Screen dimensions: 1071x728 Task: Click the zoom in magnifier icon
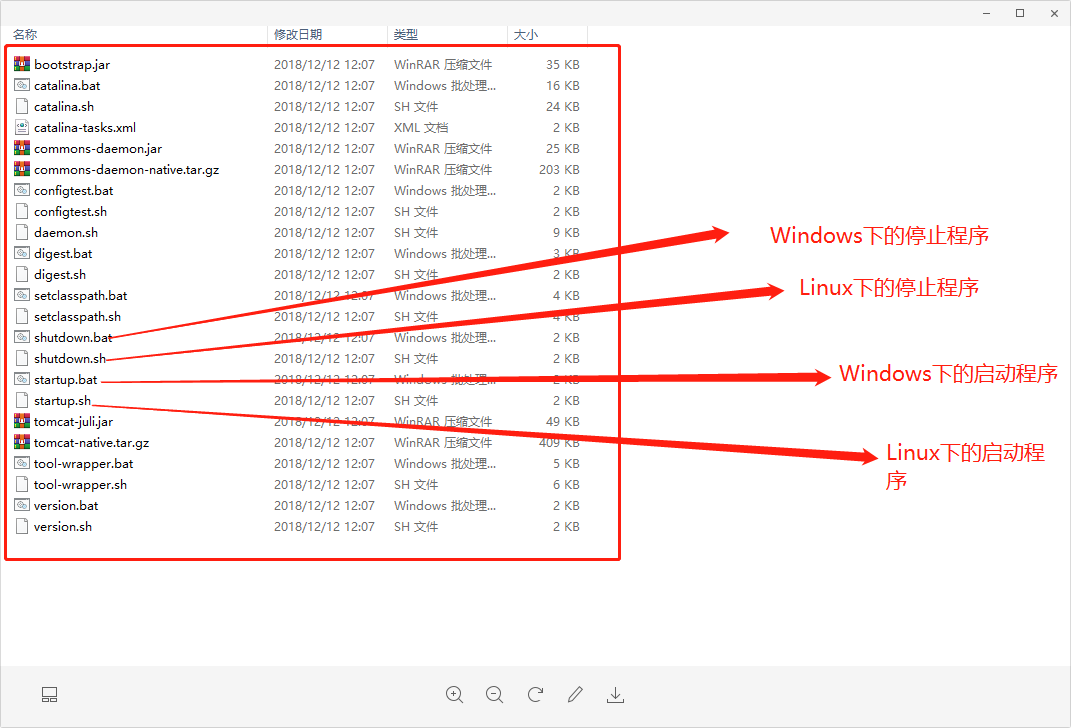point(454,695)
